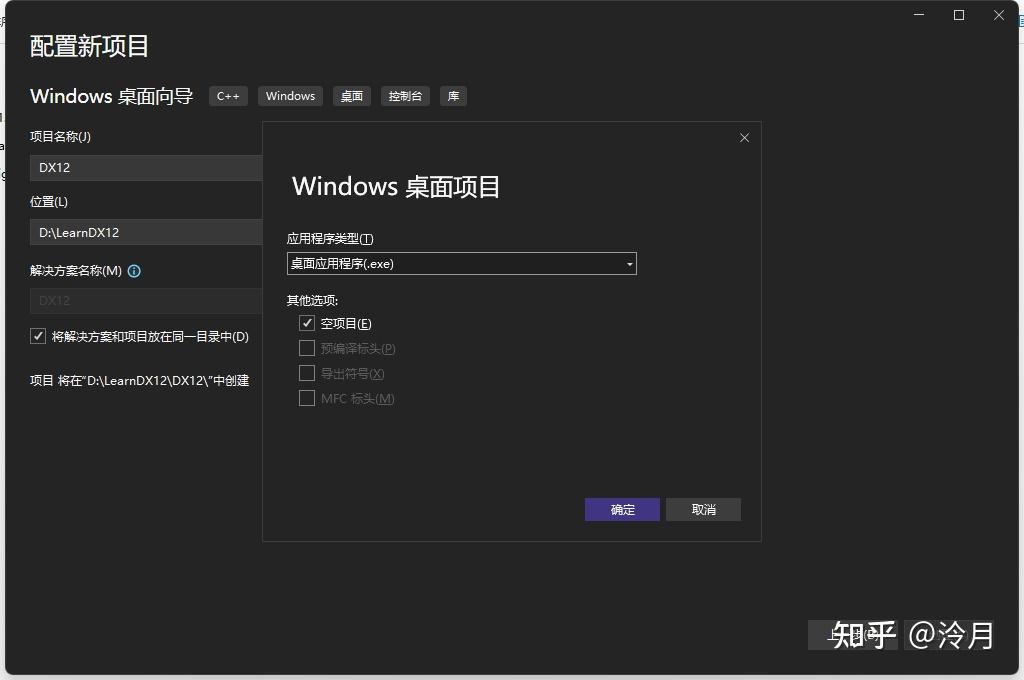Select the 库 tag
The image size is (1024, 680).
click(x=453, y=96)
